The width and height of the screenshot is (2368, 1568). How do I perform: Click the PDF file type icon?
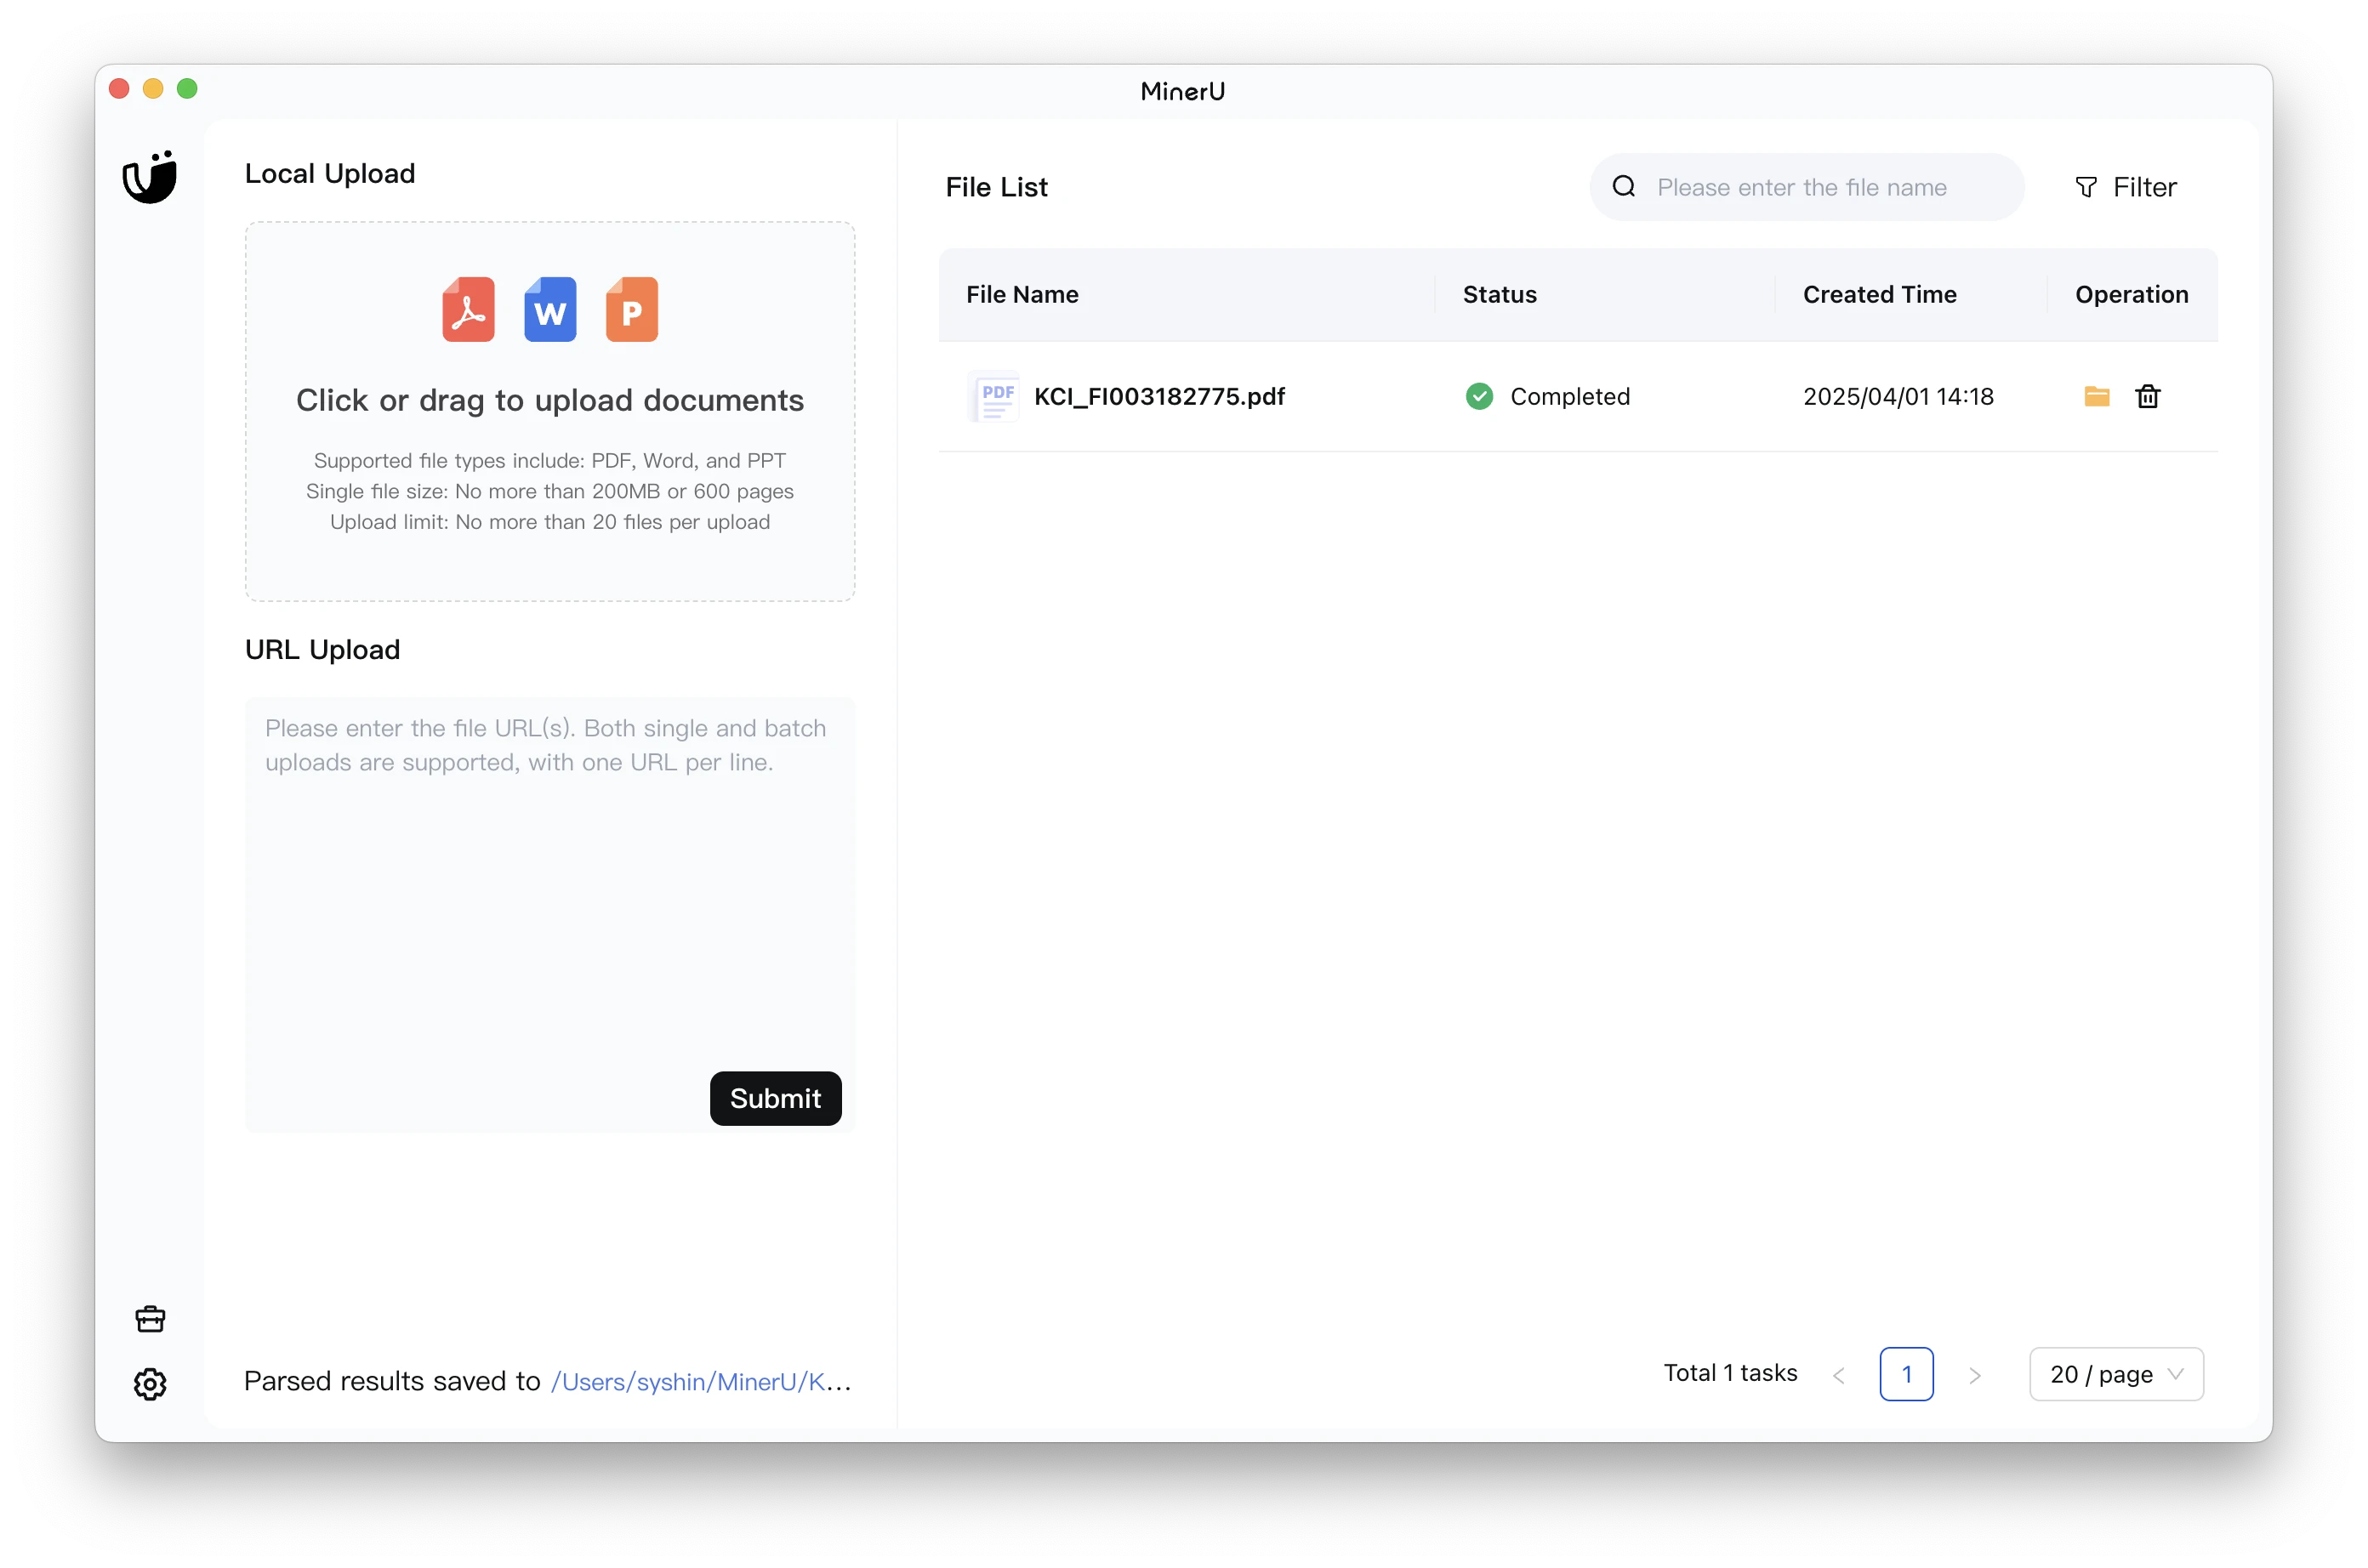[x=468, y=309]
